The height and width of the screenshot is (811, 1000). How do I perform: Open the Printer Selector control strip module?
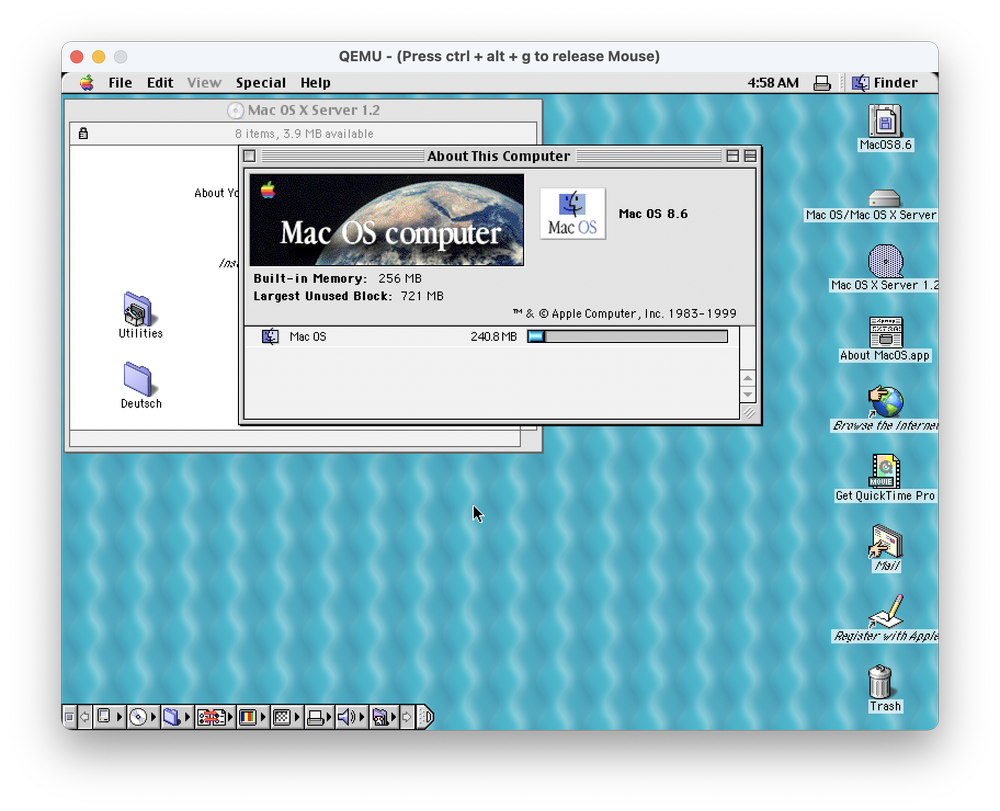click(x=319, y=717)
